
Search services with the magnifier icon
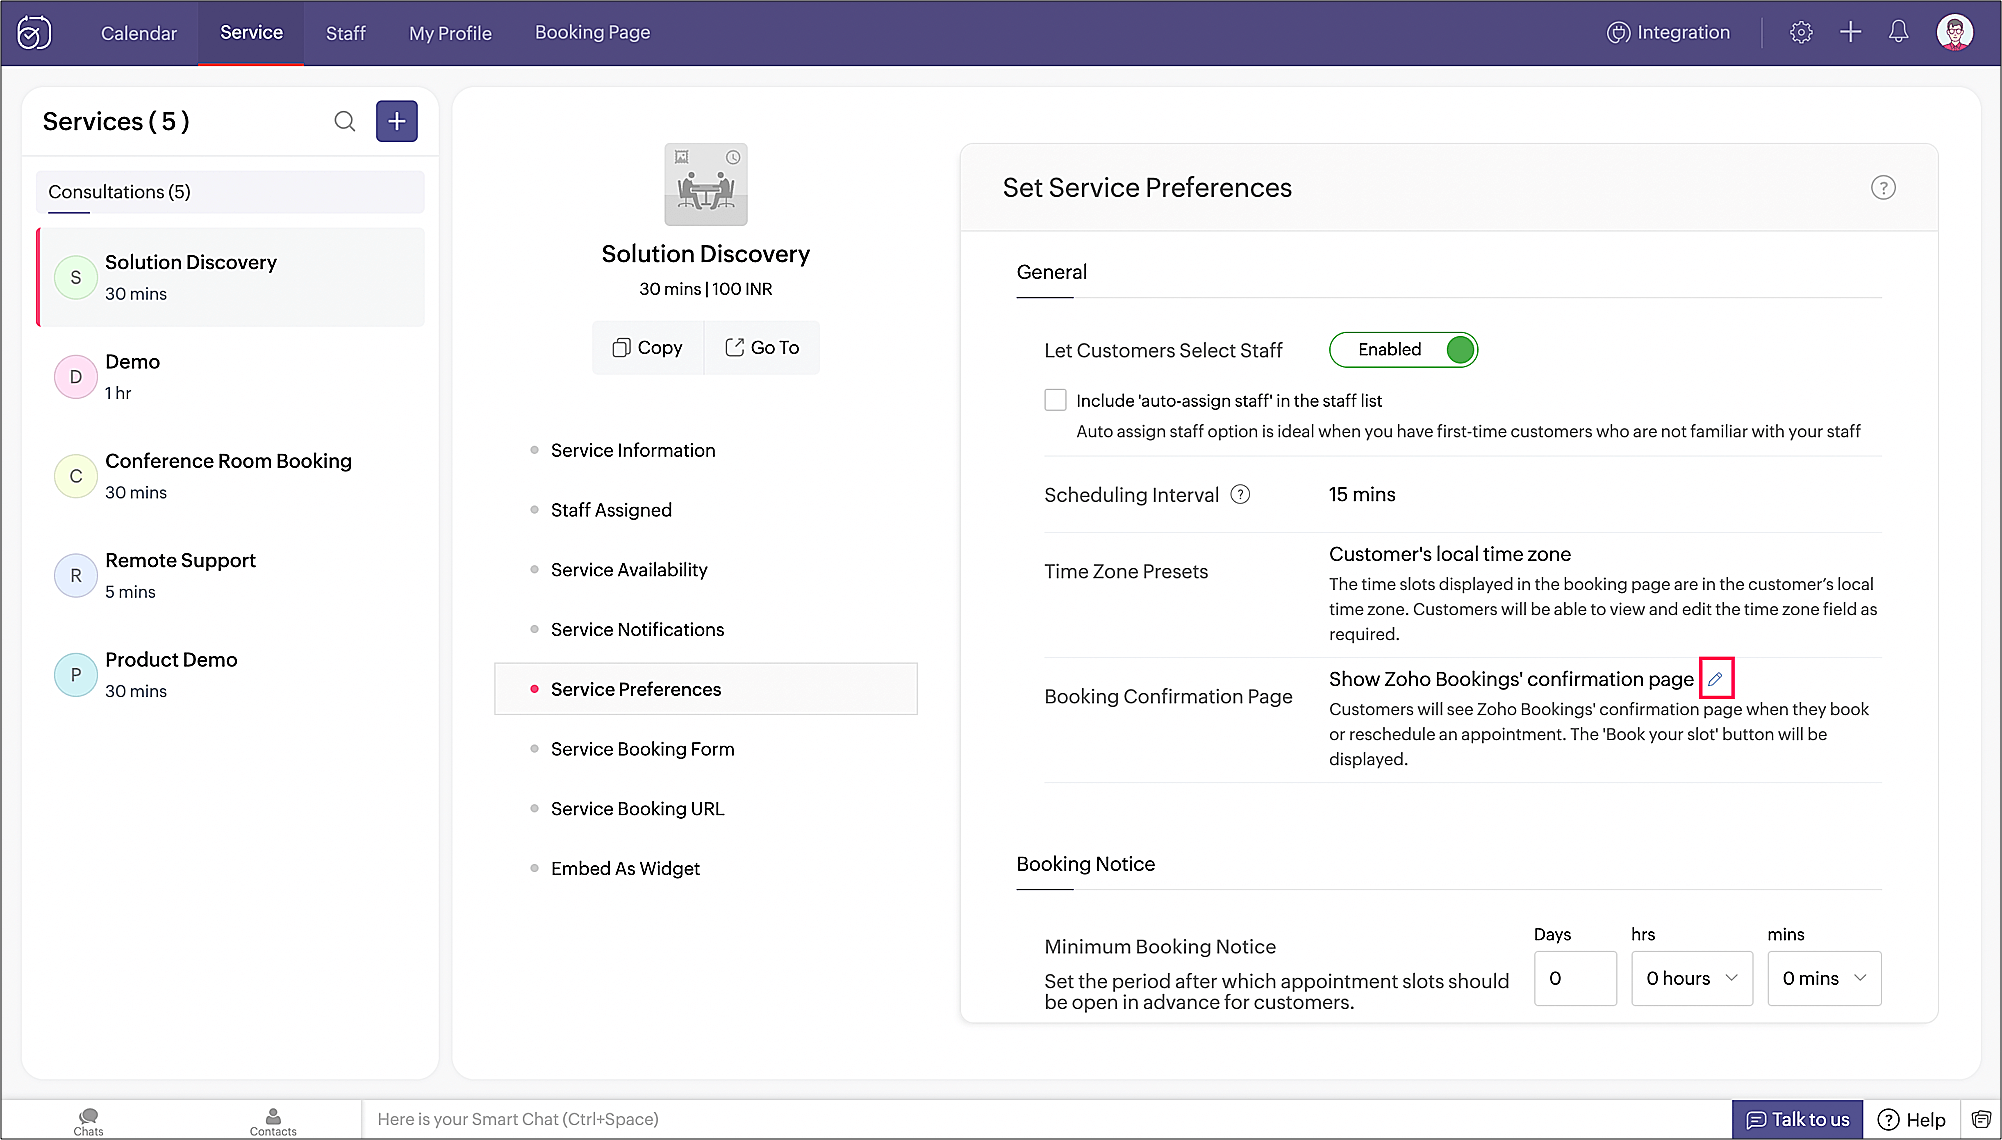tap(345, 122)
